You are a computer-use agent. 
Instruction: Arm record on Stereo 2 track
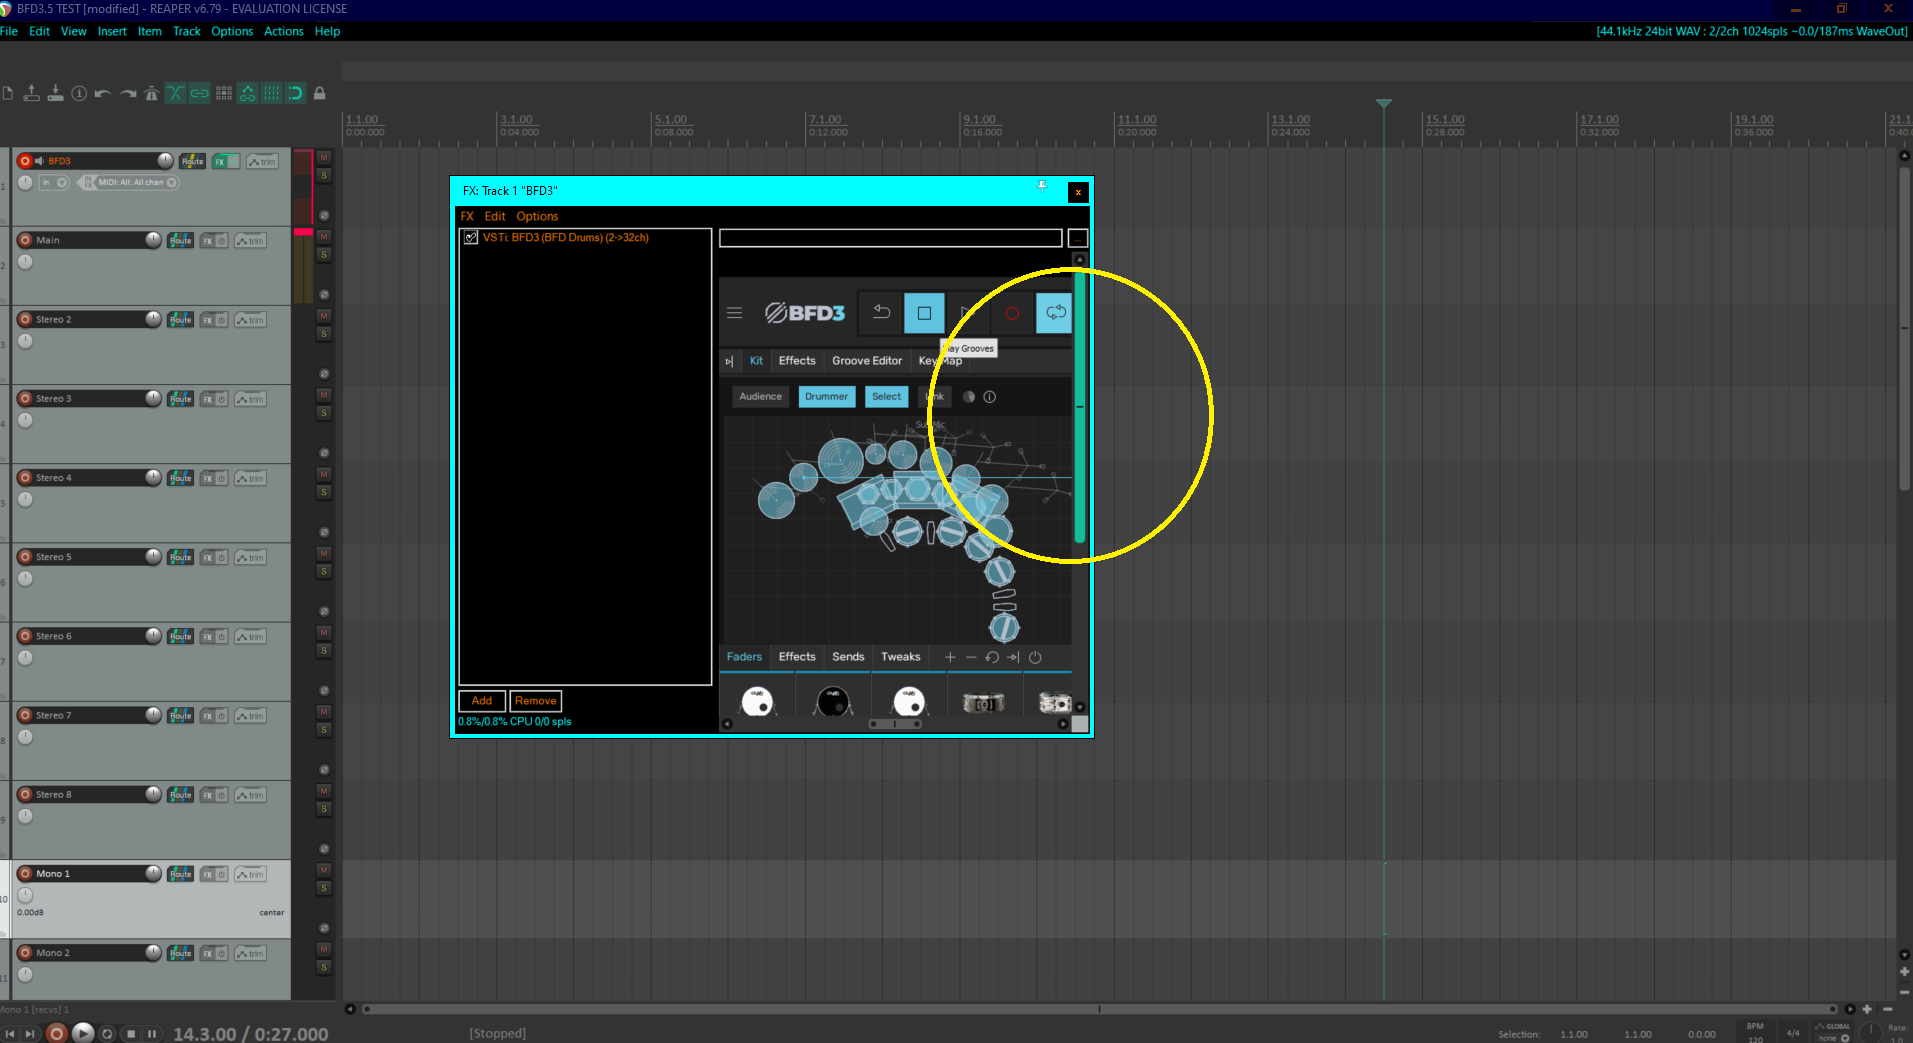25,320
